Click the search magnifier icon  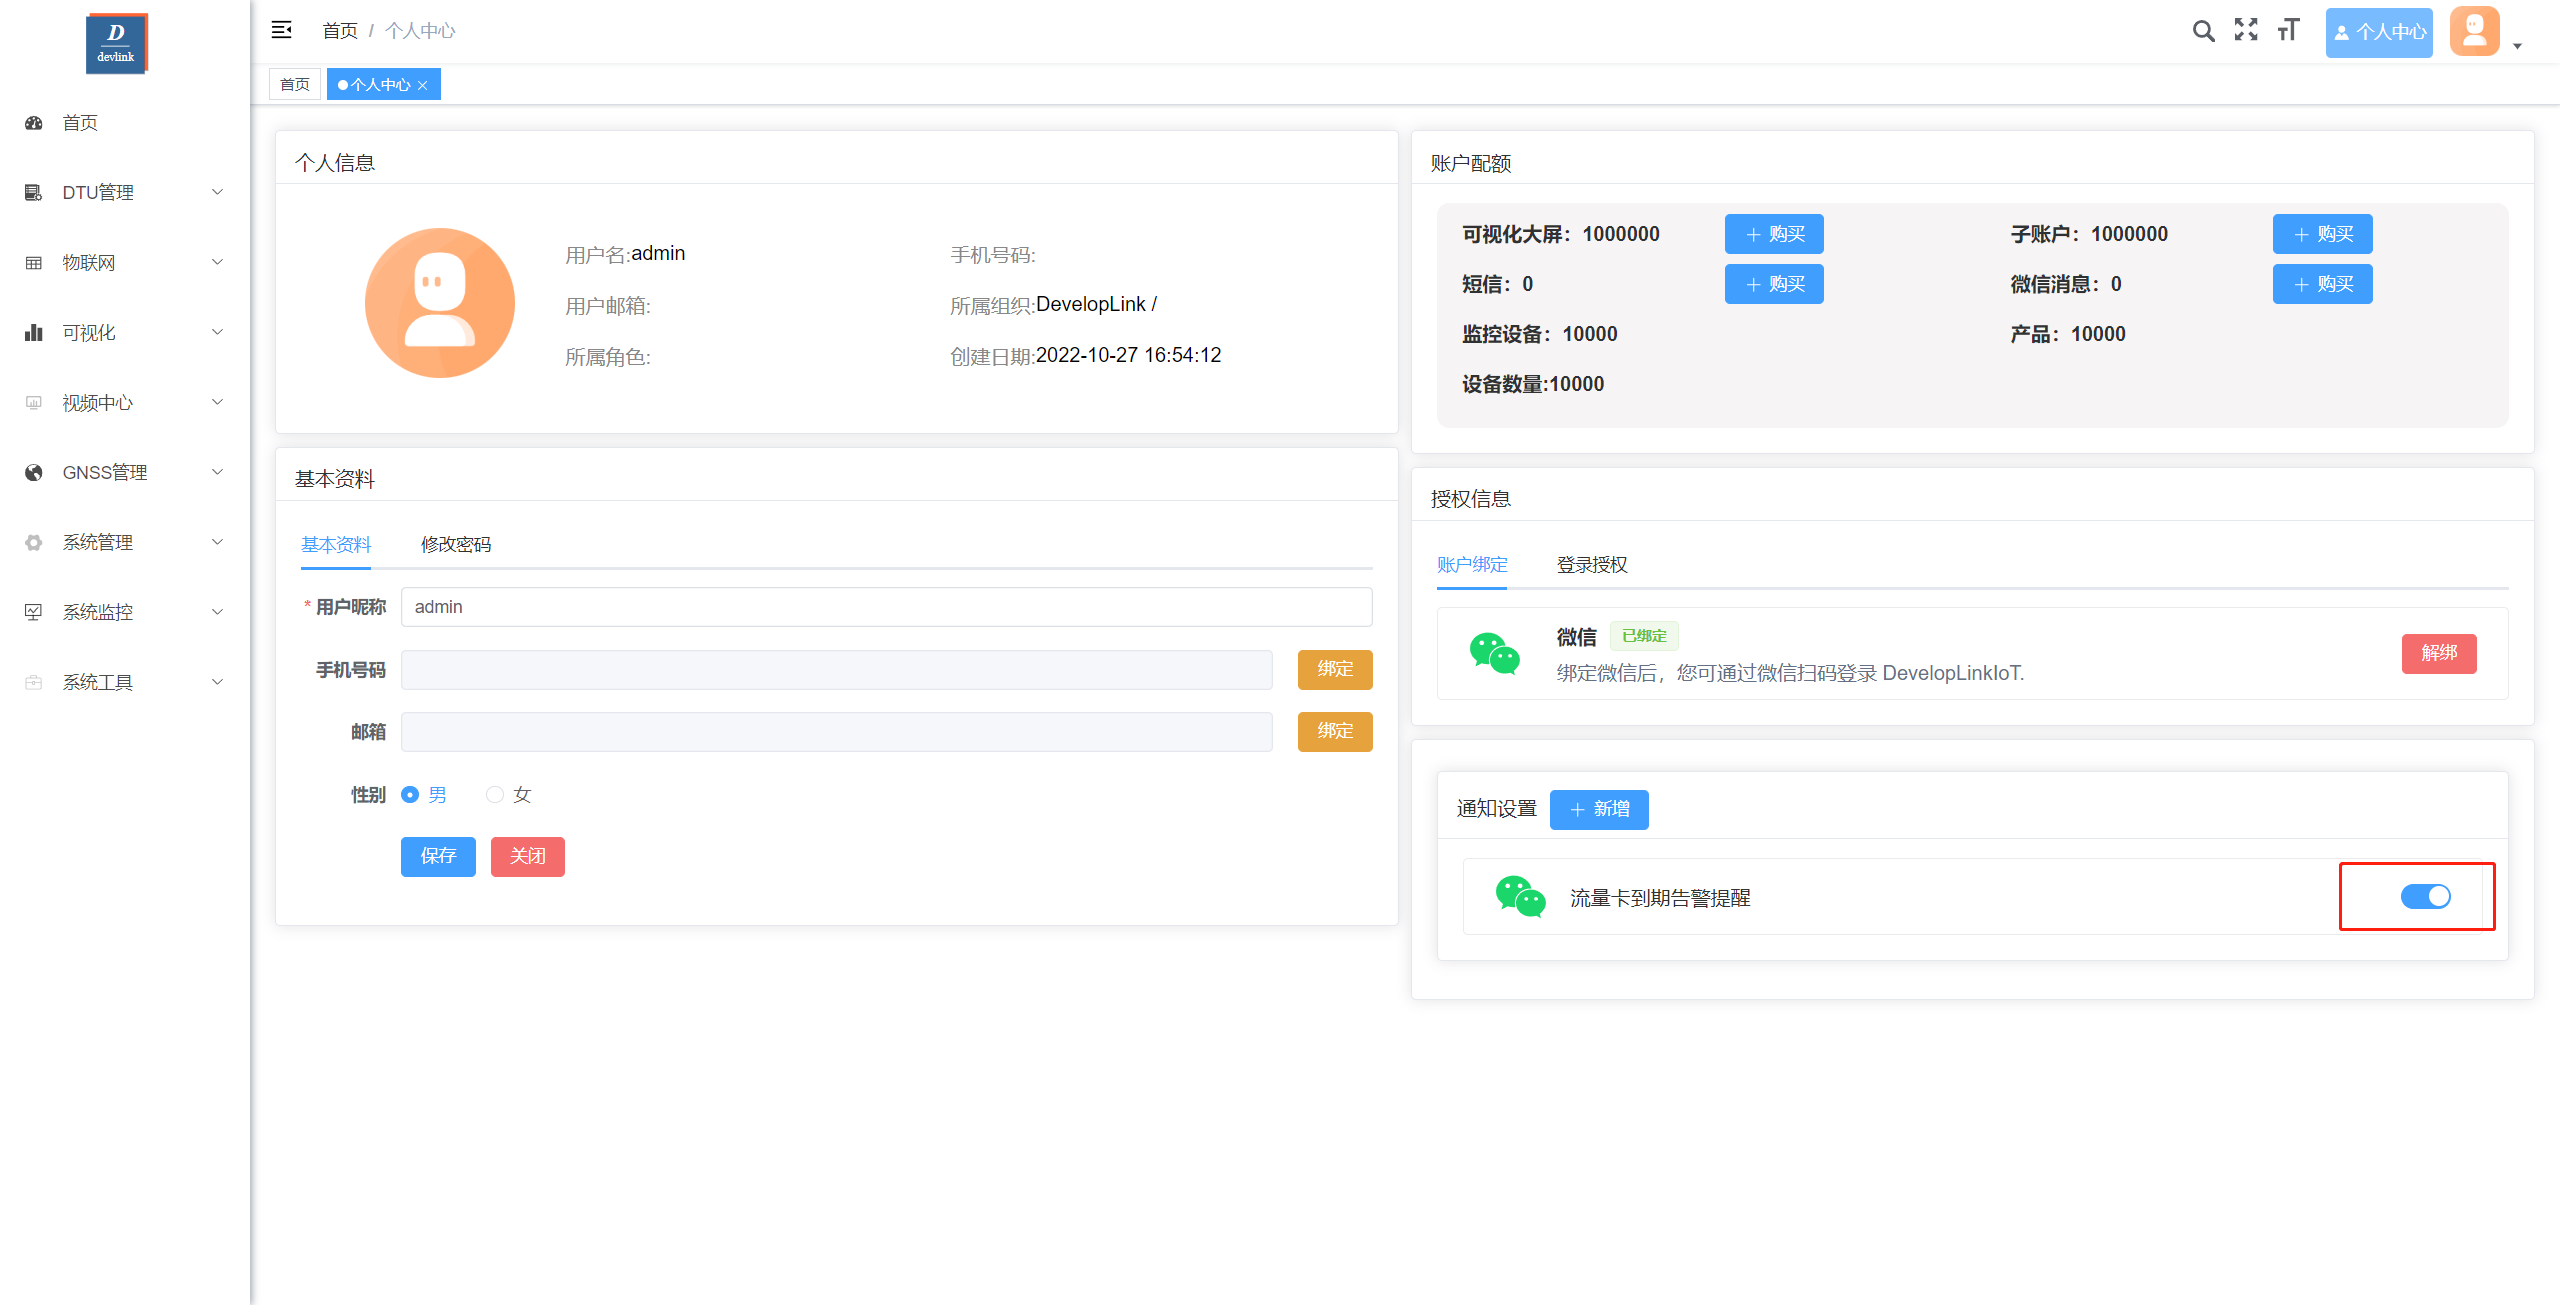coord(2203,31)
